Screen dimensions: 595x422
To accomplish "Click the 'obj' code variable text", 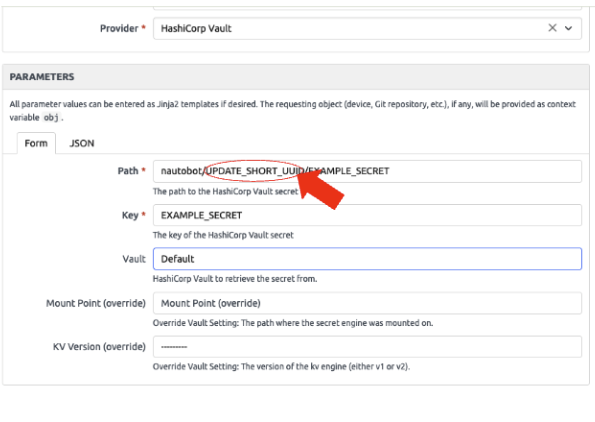I will 51,118.
